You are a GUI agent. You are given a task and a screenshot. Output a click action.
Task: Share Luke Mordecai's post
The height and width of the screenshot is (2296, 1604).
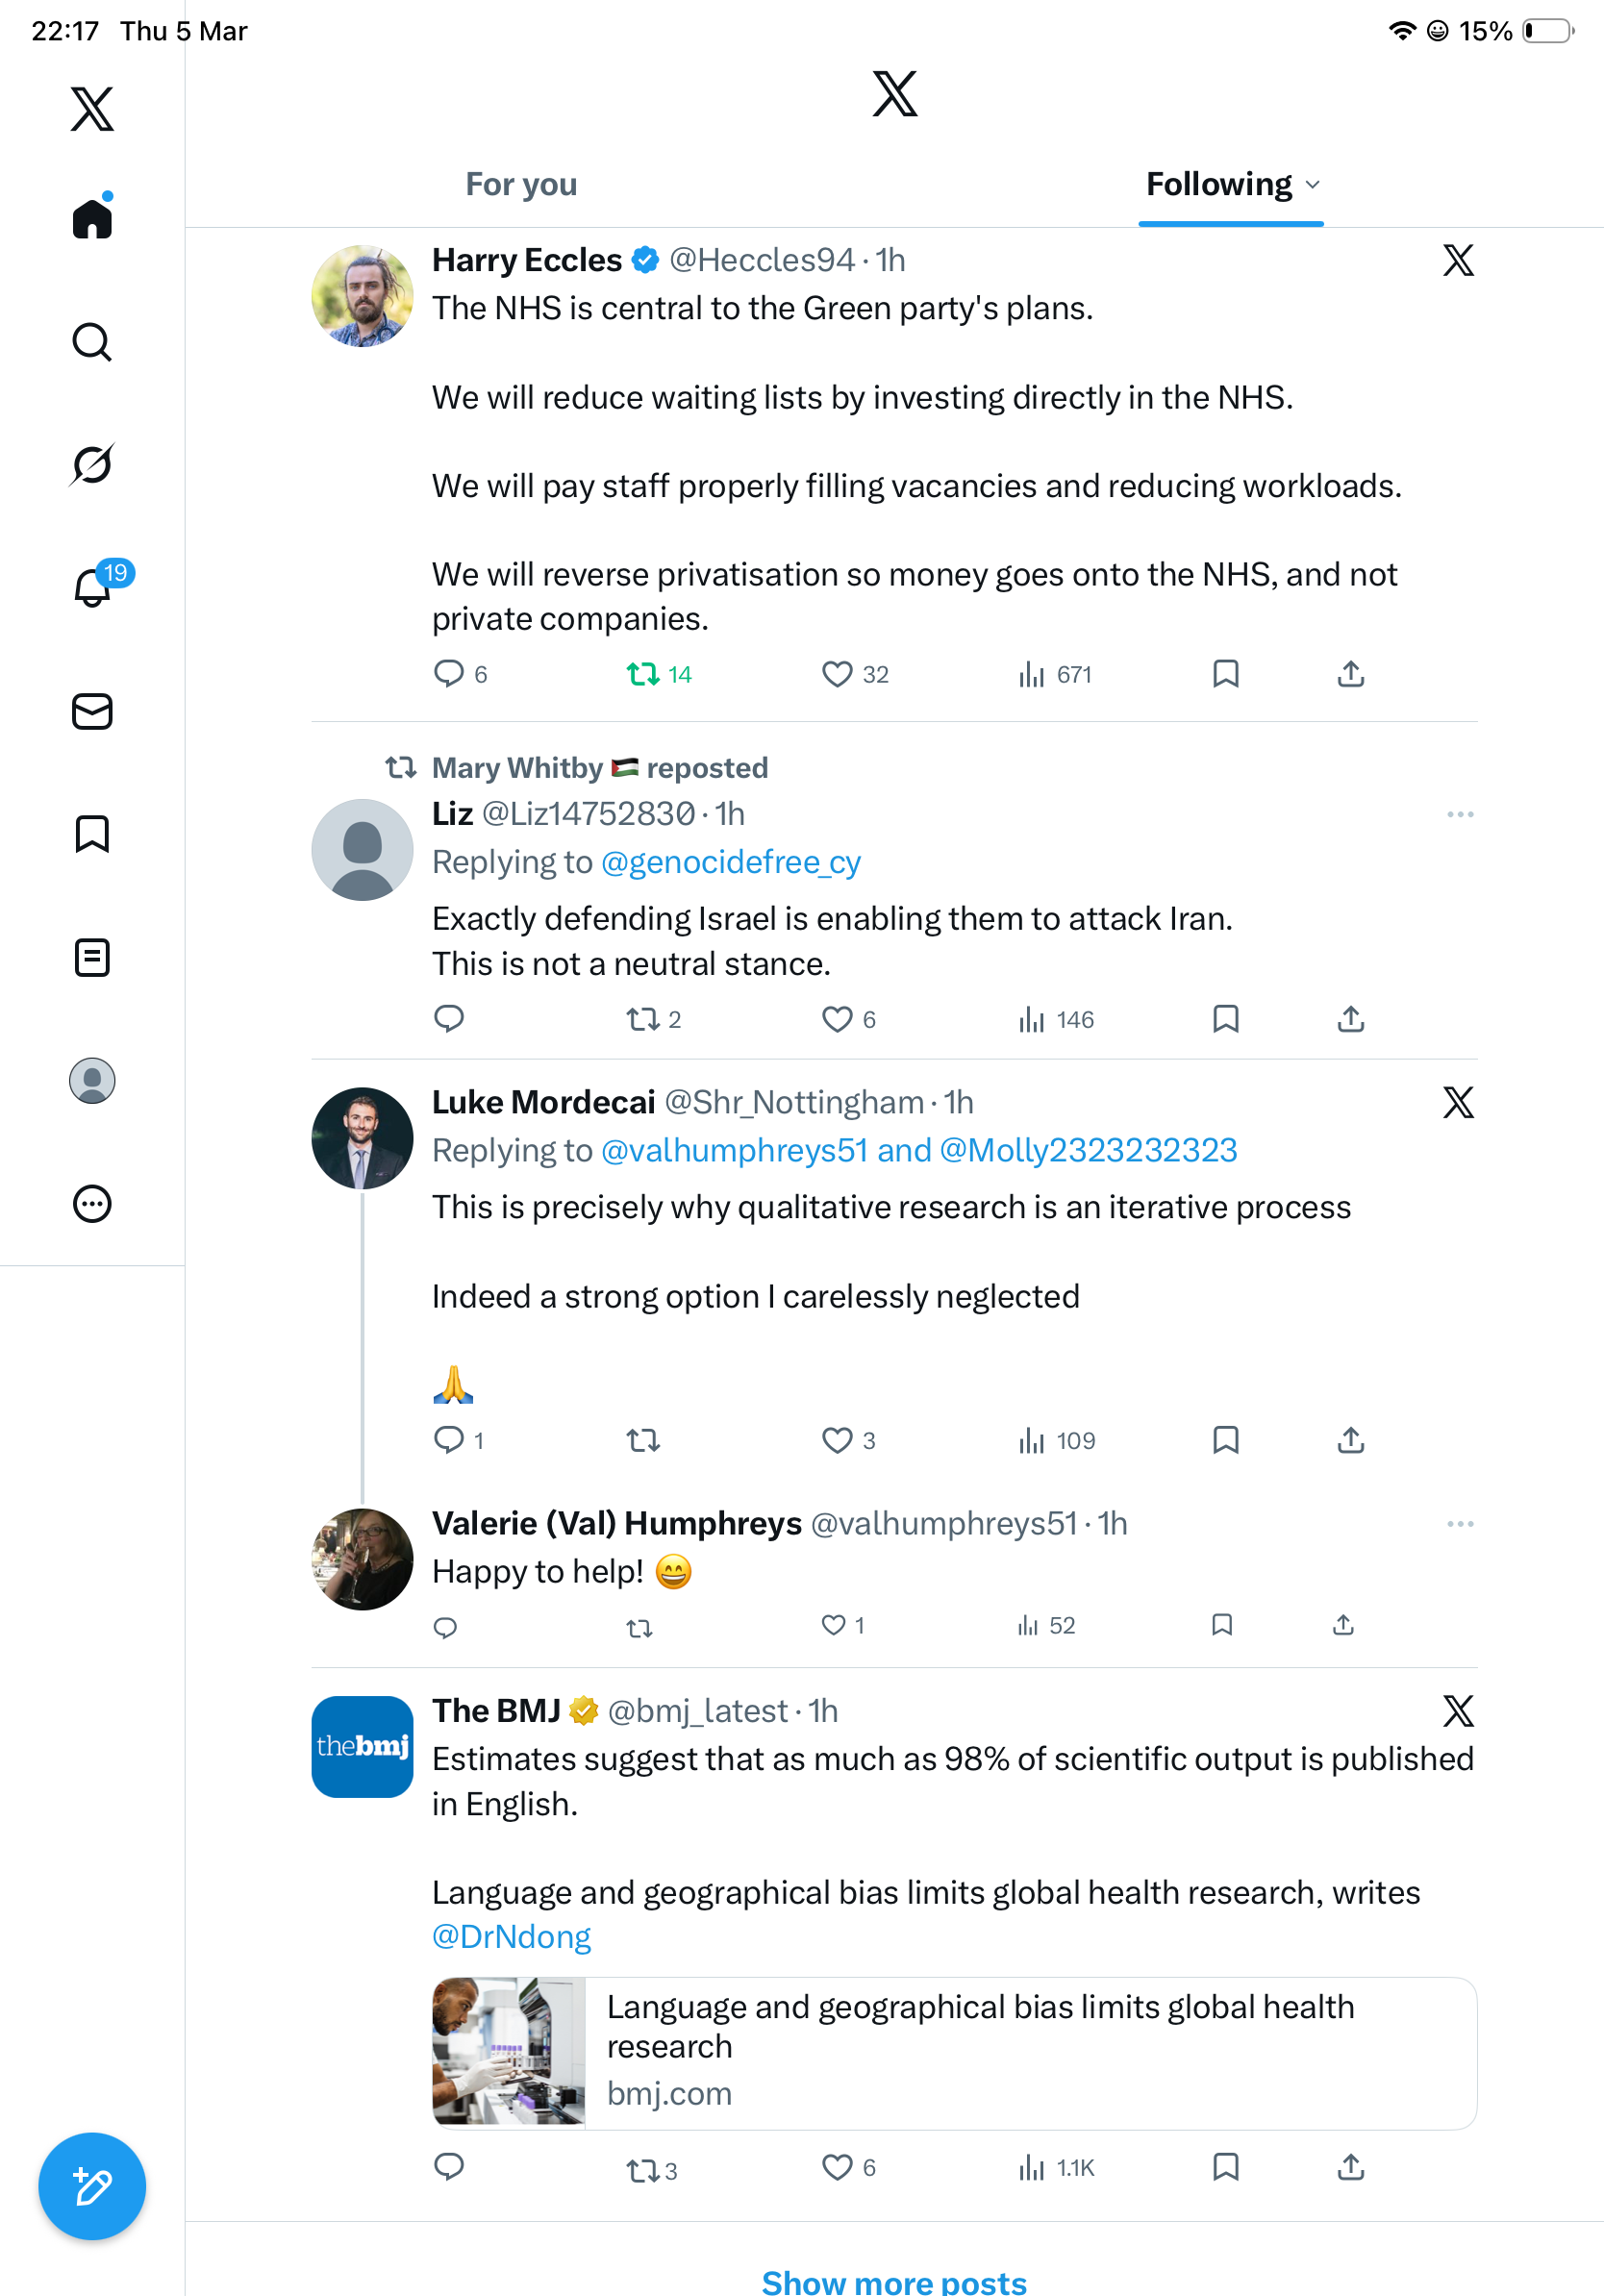pyautogui.click(x=1350, y=1440)
